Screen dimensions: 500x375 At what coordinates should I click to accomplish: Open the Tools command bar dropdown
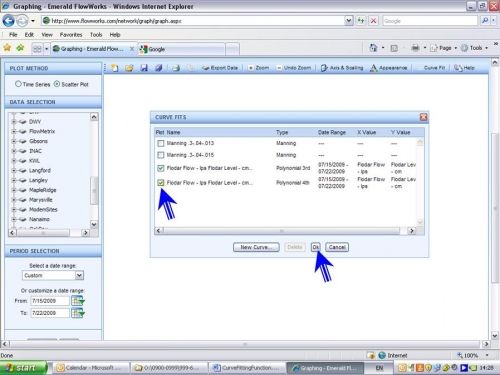click(x=474, y=48)
